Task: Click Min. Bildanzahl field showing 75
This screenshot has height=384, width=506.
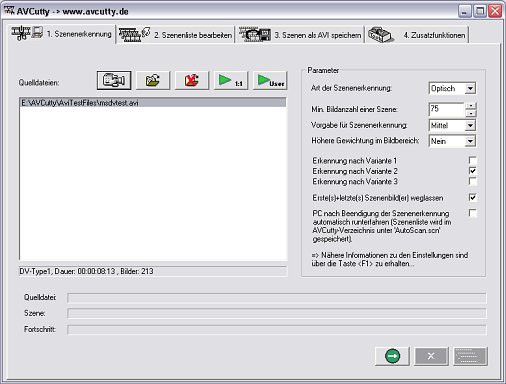Action: tap(447, 109)
